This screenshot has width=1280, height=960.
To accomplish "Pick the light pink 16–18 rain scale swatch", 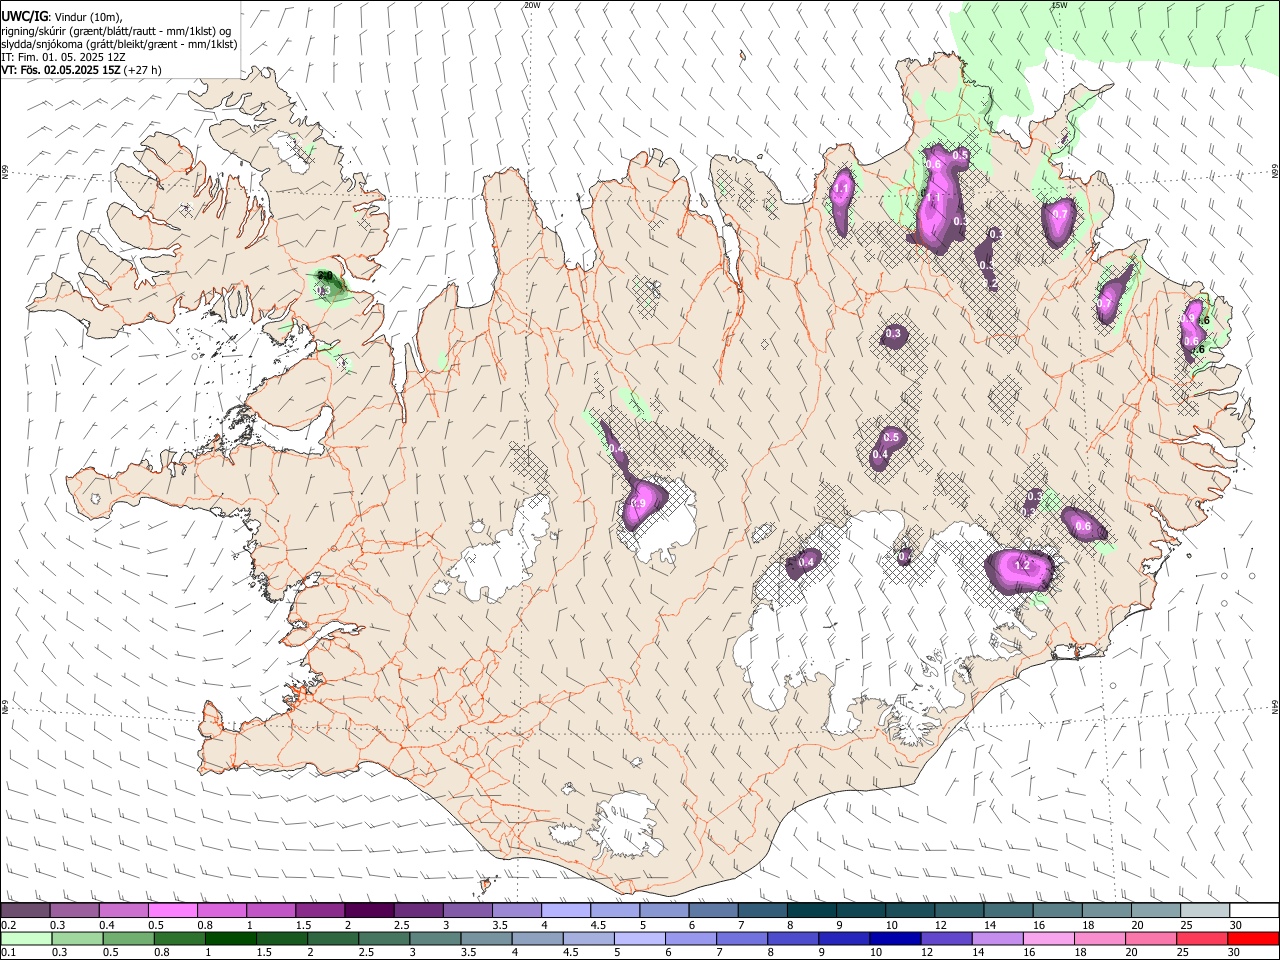I will coord(1048,938).
